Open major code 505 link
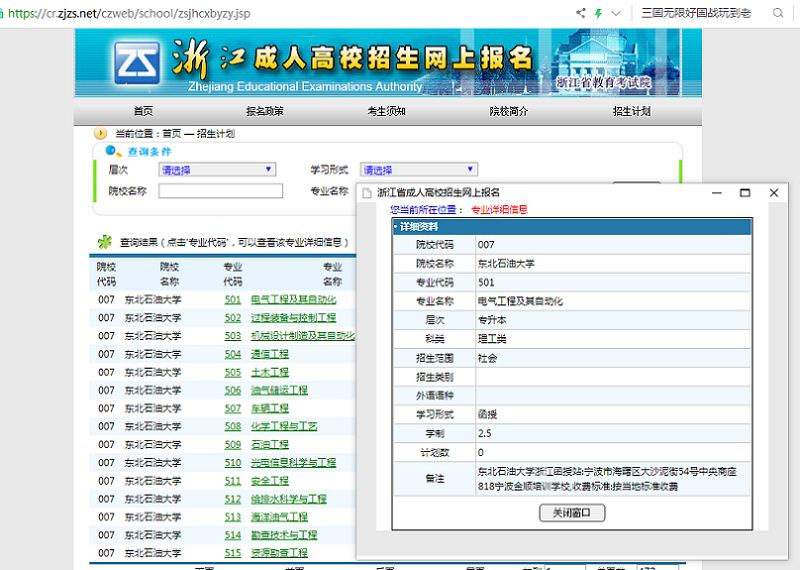Image resolution: width=800 pixels, height=570 pixels. (233, 373)
